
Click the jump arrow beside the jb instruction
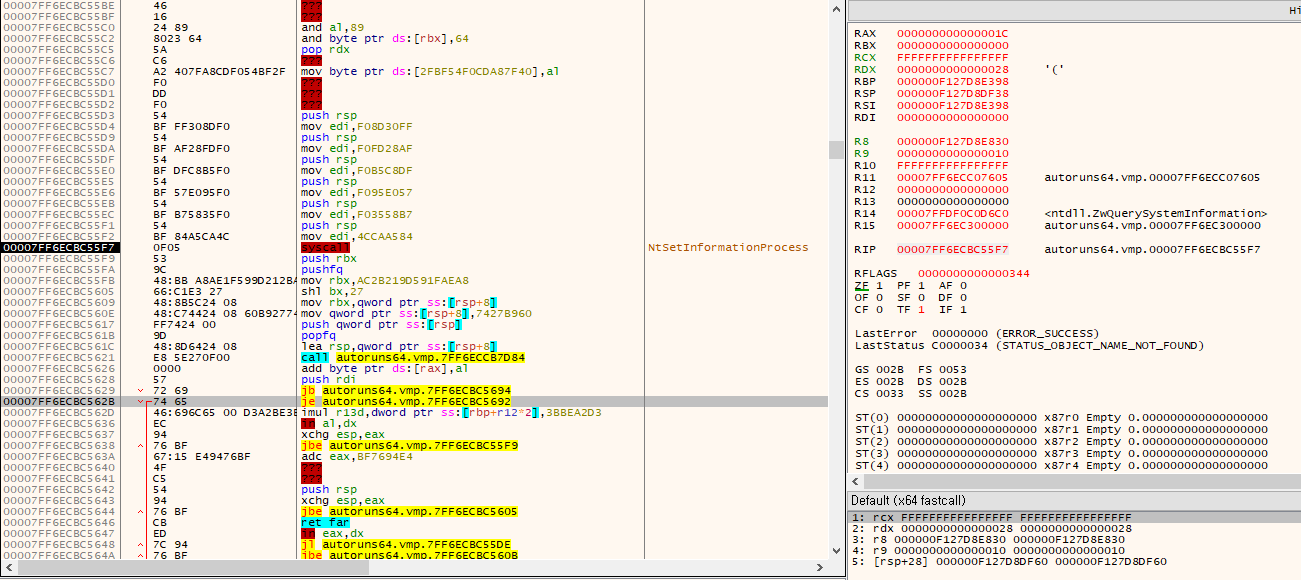pyautogui.click(x=140, y=390)
